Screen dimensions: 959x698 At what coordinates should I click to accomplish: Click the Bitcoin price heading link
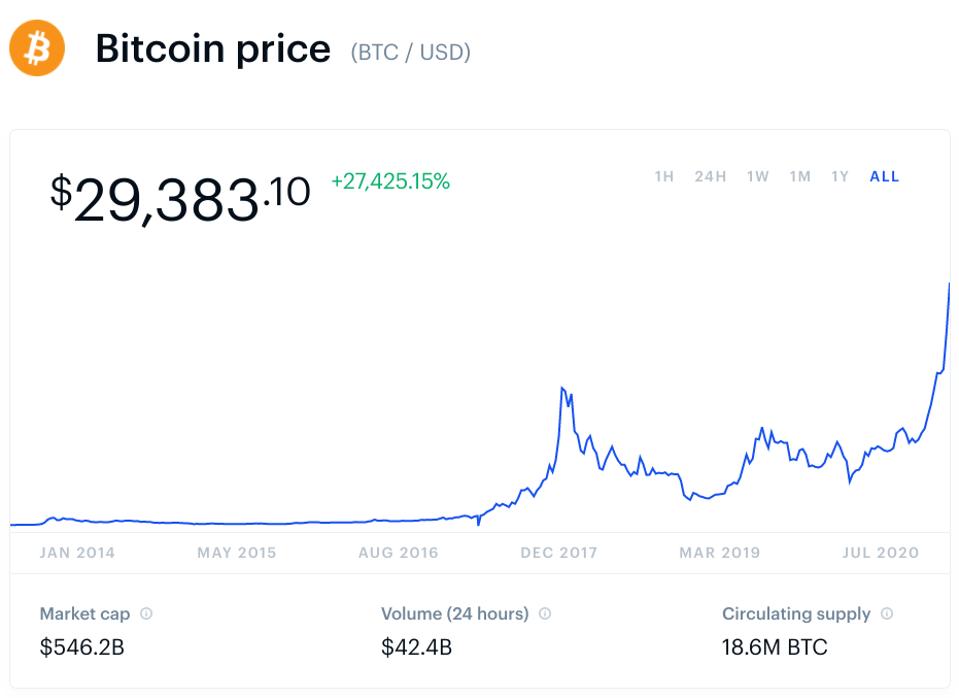(x=213, y=48)
